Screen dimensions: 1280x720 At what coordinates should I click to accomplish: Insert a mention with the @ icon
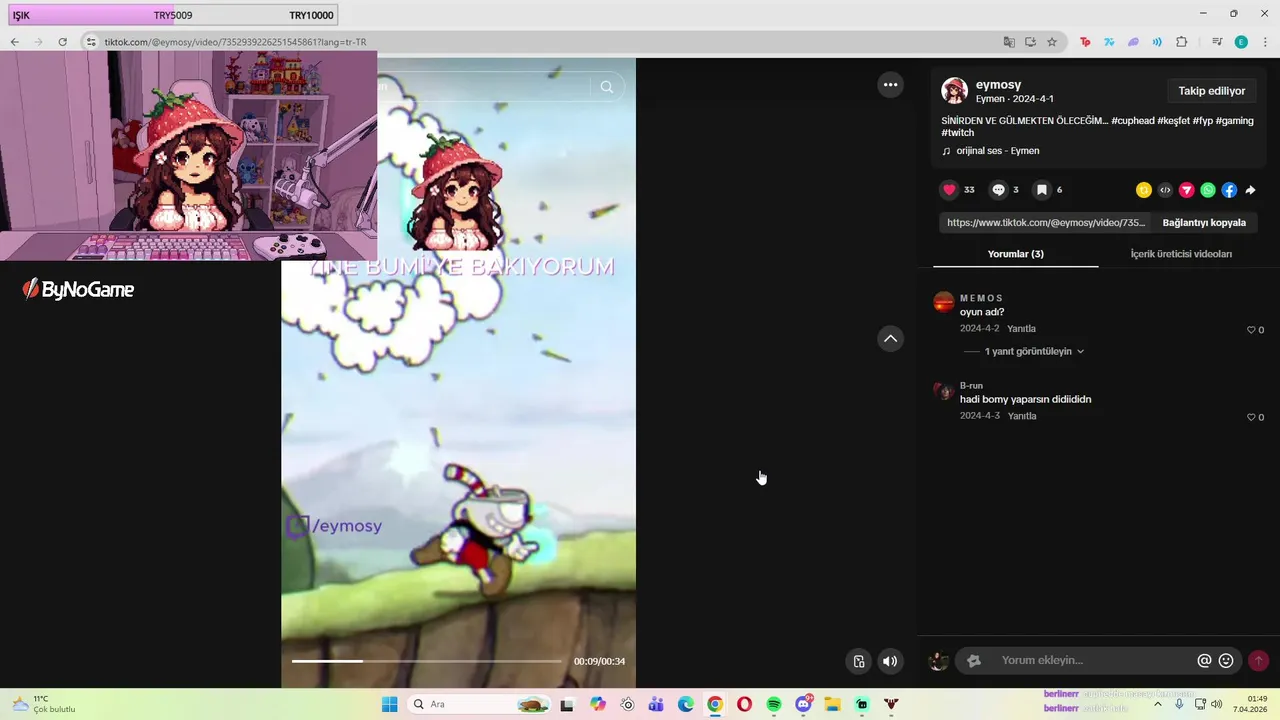1204,661
